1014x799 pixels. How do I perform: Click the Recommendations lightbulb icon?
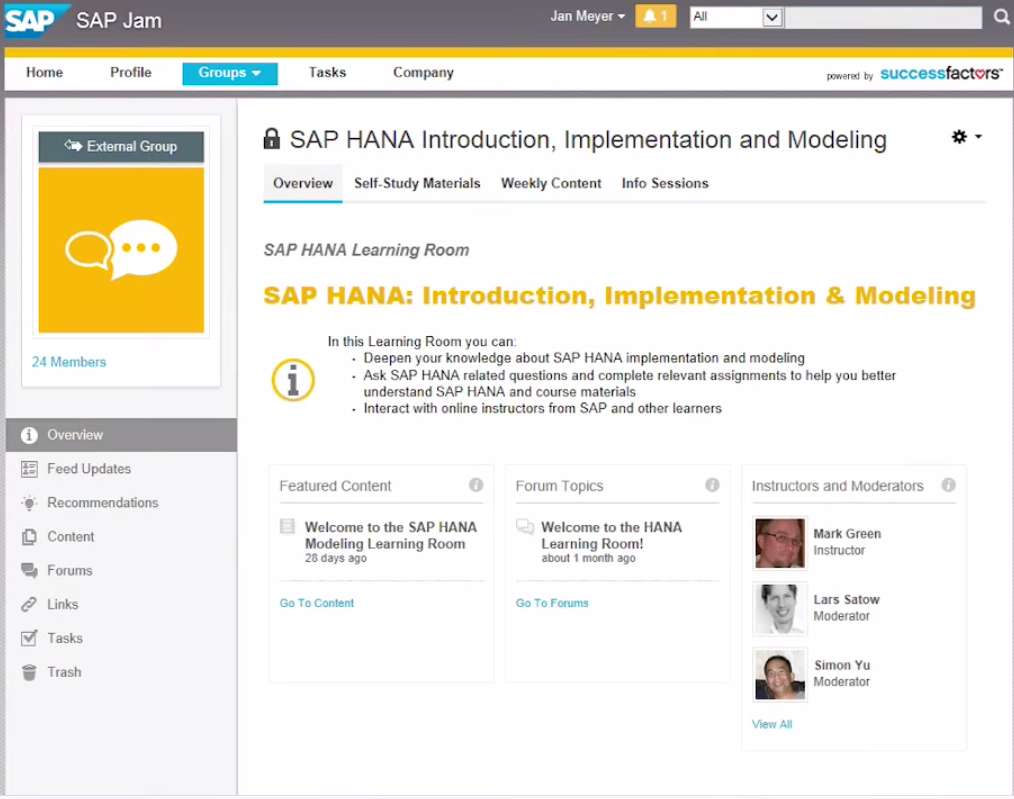[29, 503]
